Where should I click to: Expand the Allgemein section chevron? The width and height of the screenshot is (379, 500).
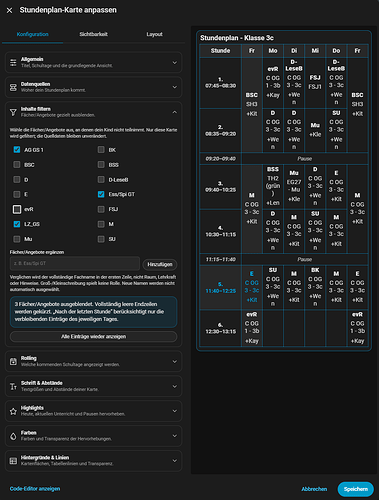point(174,62)
